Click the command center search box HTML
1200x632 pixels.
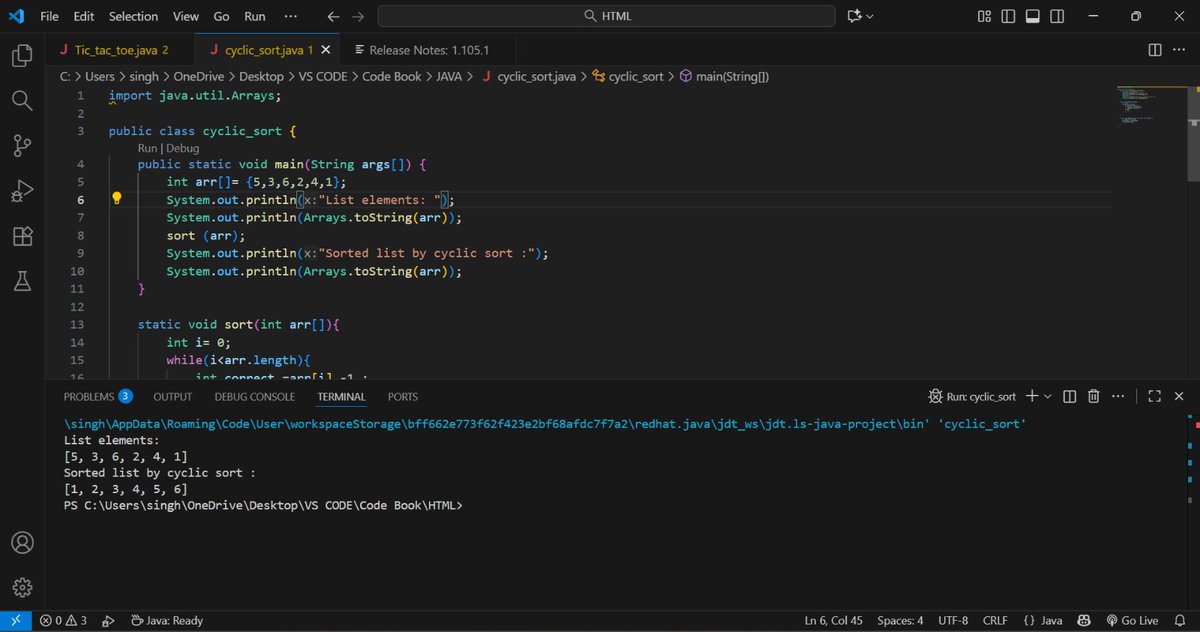(x=606, y=16)
